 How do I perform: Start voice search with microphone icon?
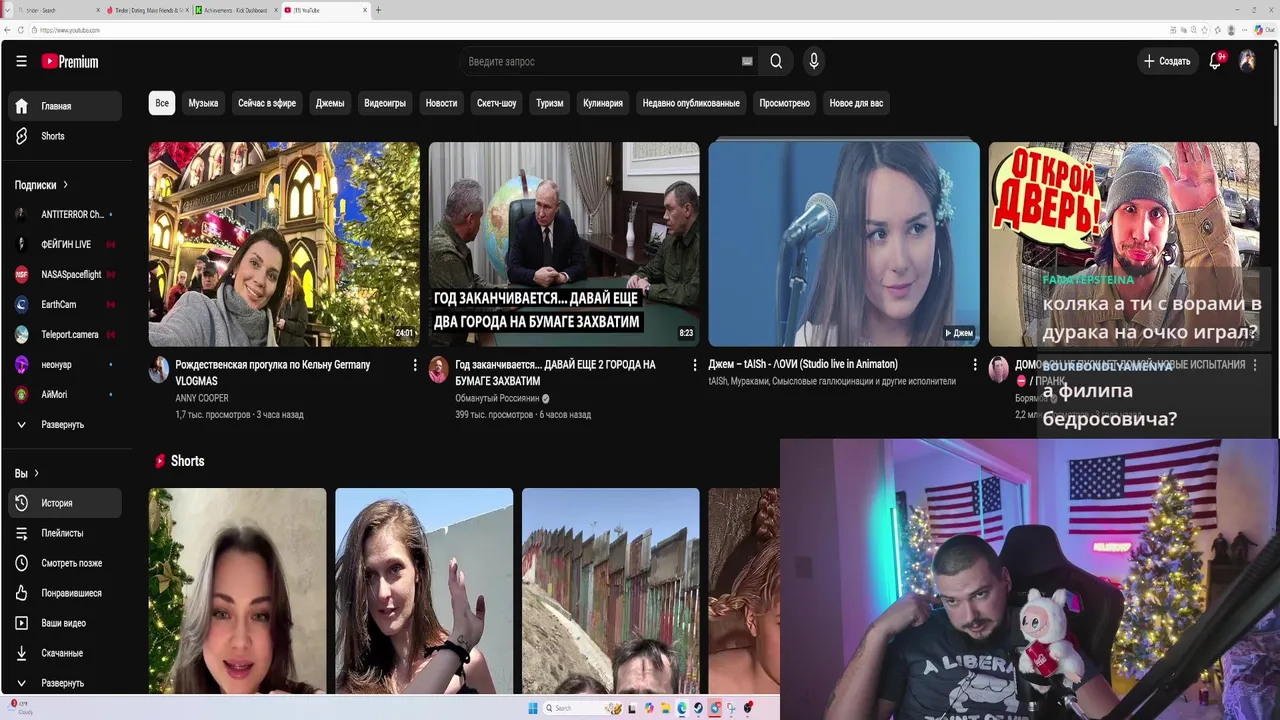tap(814, 61)
